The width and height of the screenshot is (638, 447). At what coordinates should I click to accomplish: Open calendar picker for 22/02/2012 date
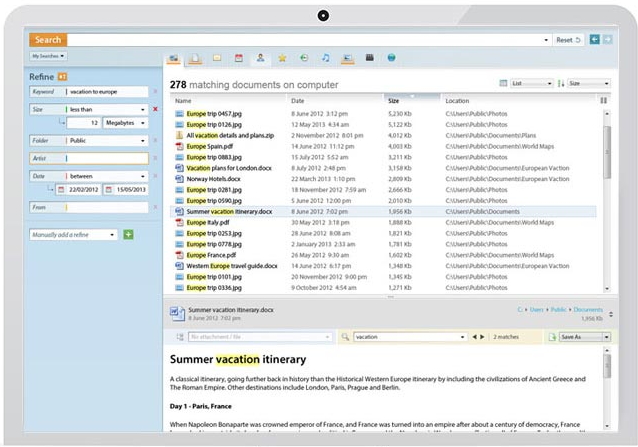click(x=61, y=190)
